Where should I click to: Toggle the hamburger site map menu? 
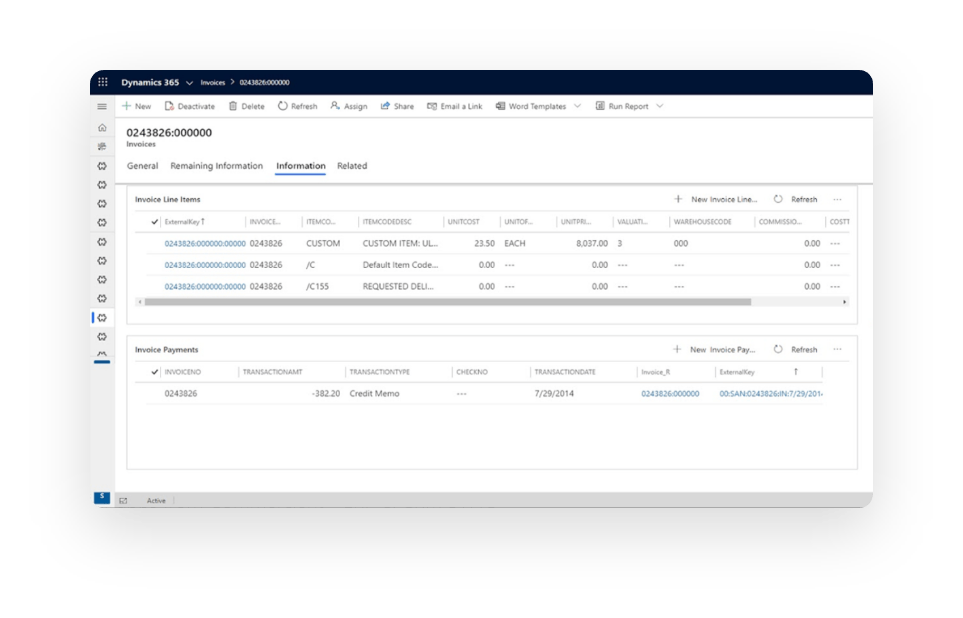102,106
